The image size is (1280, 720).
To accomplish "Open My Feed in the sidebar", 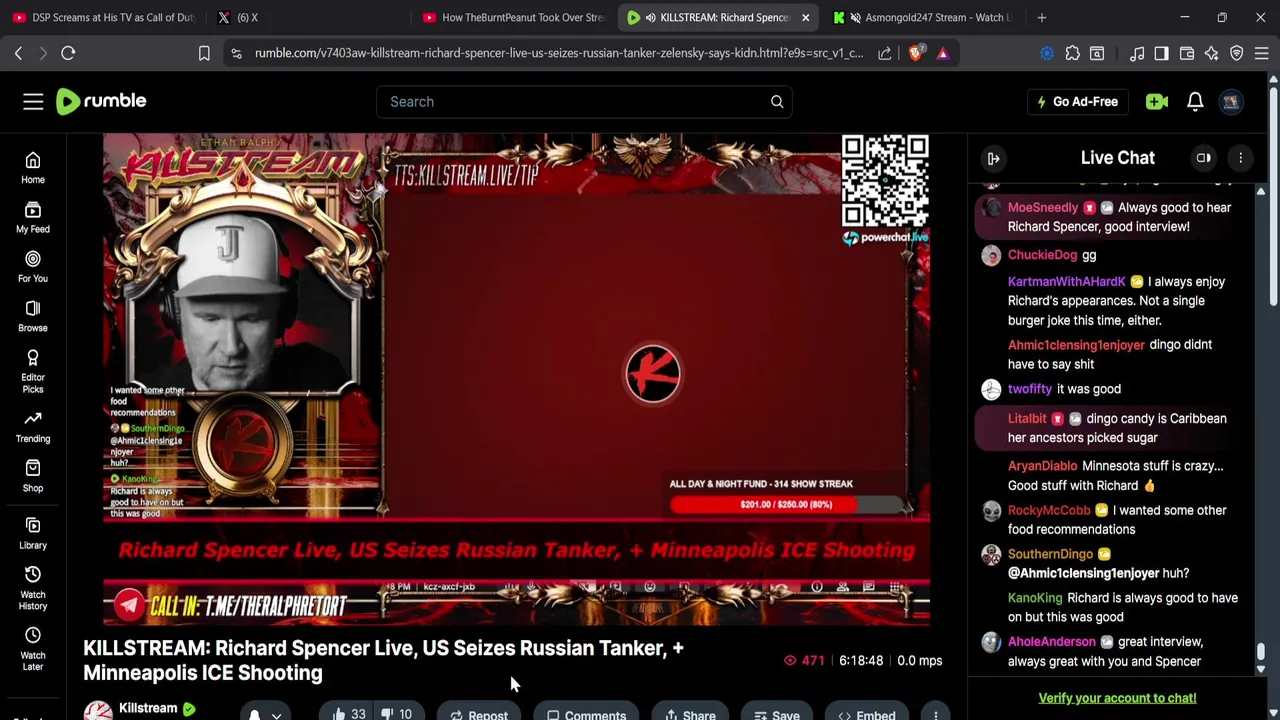I will pos(33,217).
